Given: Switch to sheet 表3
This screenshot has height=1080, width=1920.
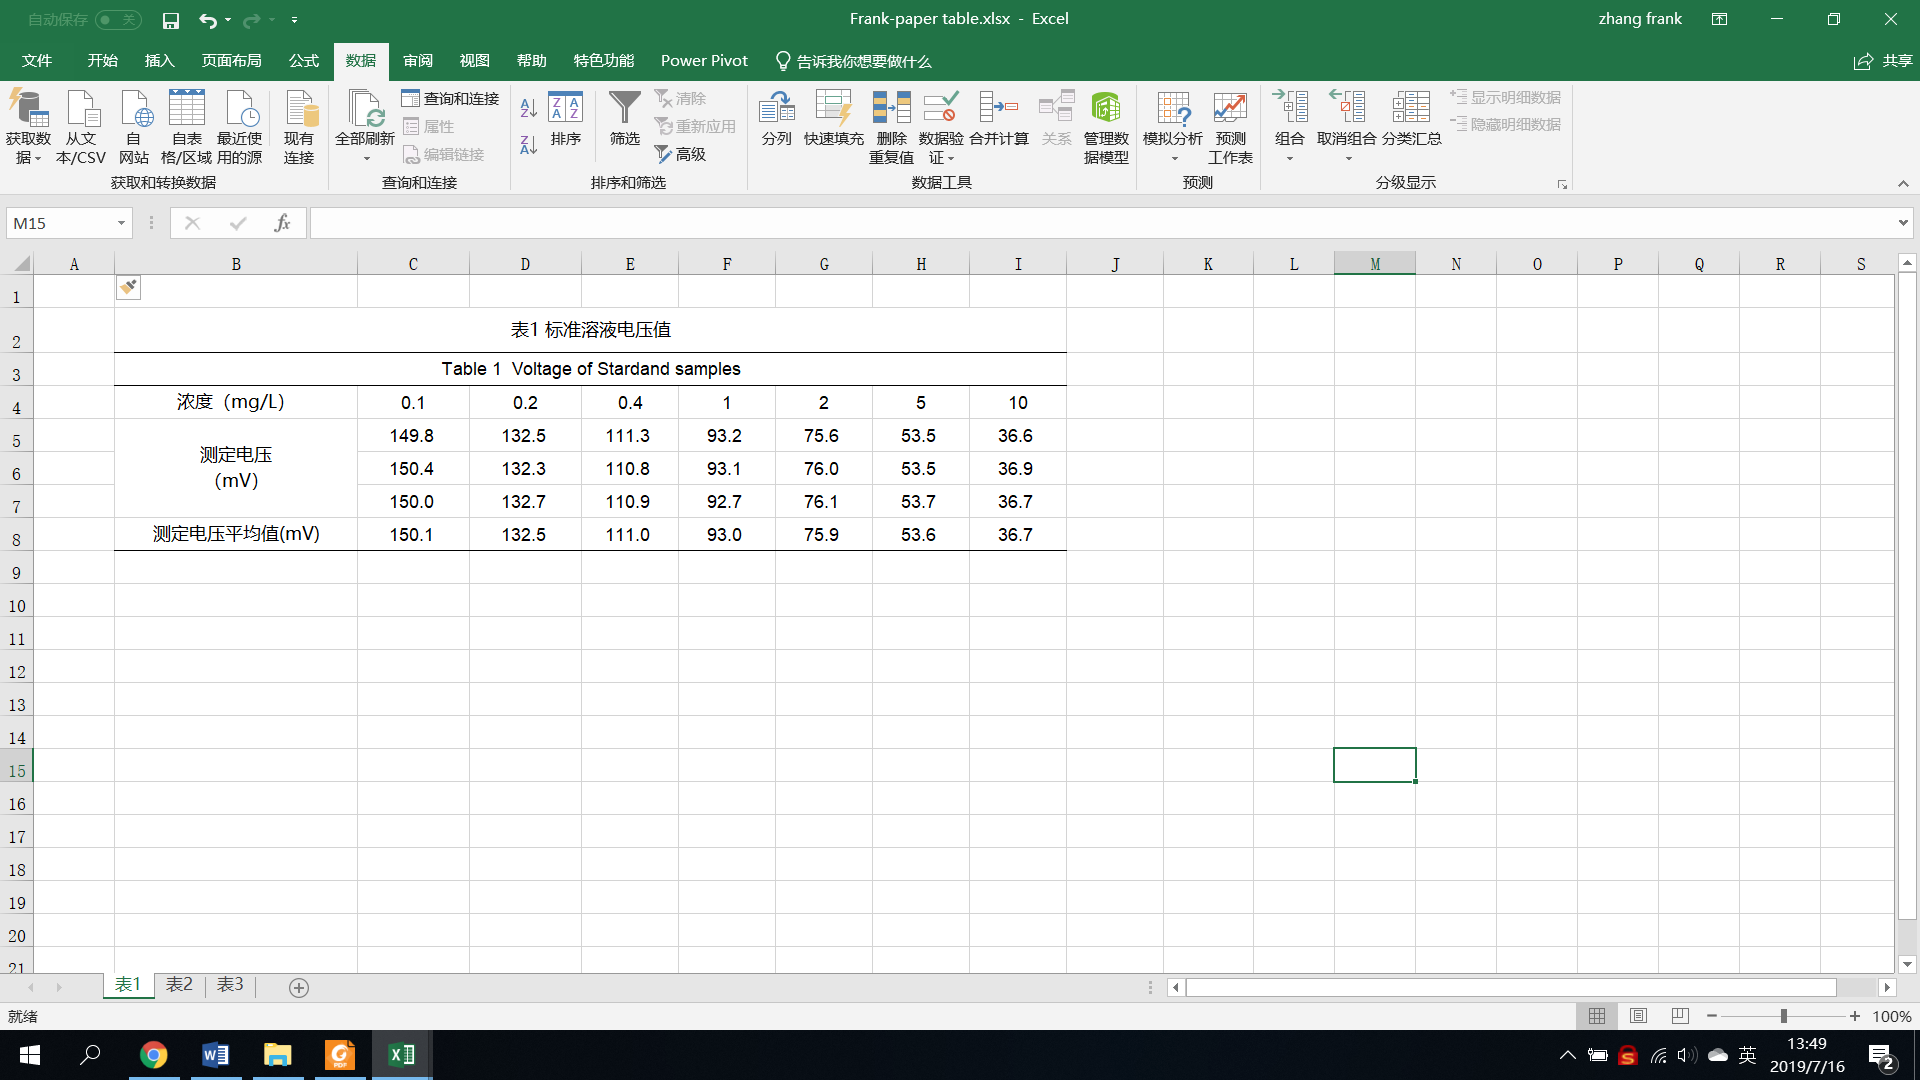Looking at the screenshot, I should tap(230, 985).
